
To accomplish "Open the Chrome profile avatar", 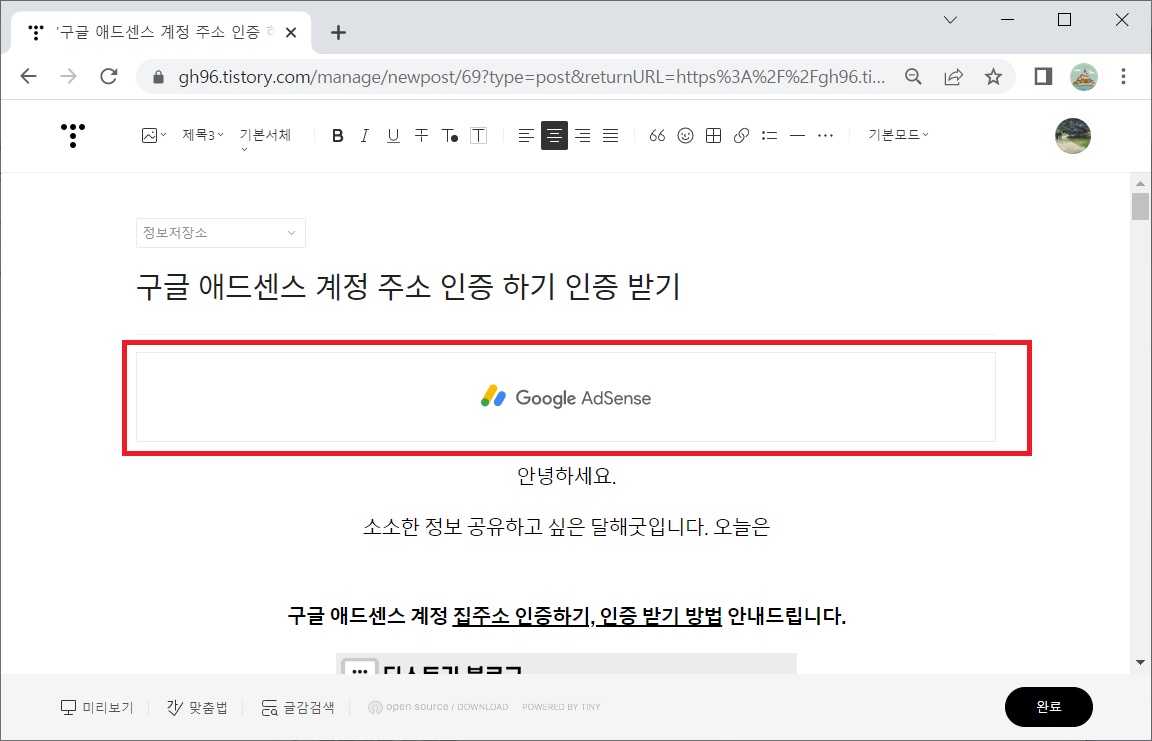I will [x=1084, y=76].
